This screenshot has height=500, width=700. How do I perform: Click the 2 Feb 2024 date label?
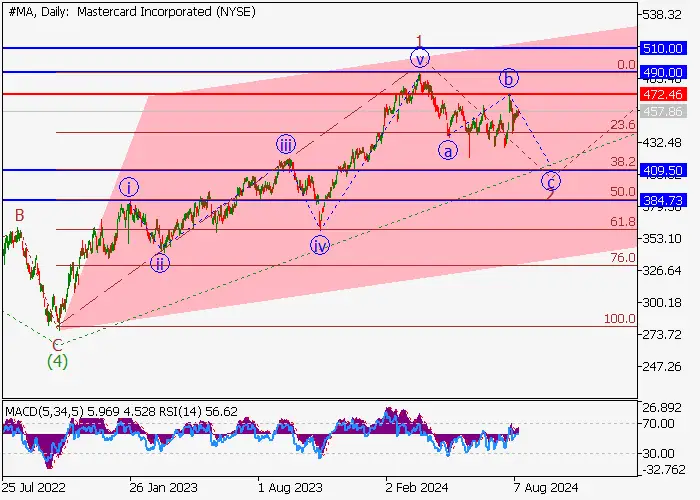click(417, 487)
